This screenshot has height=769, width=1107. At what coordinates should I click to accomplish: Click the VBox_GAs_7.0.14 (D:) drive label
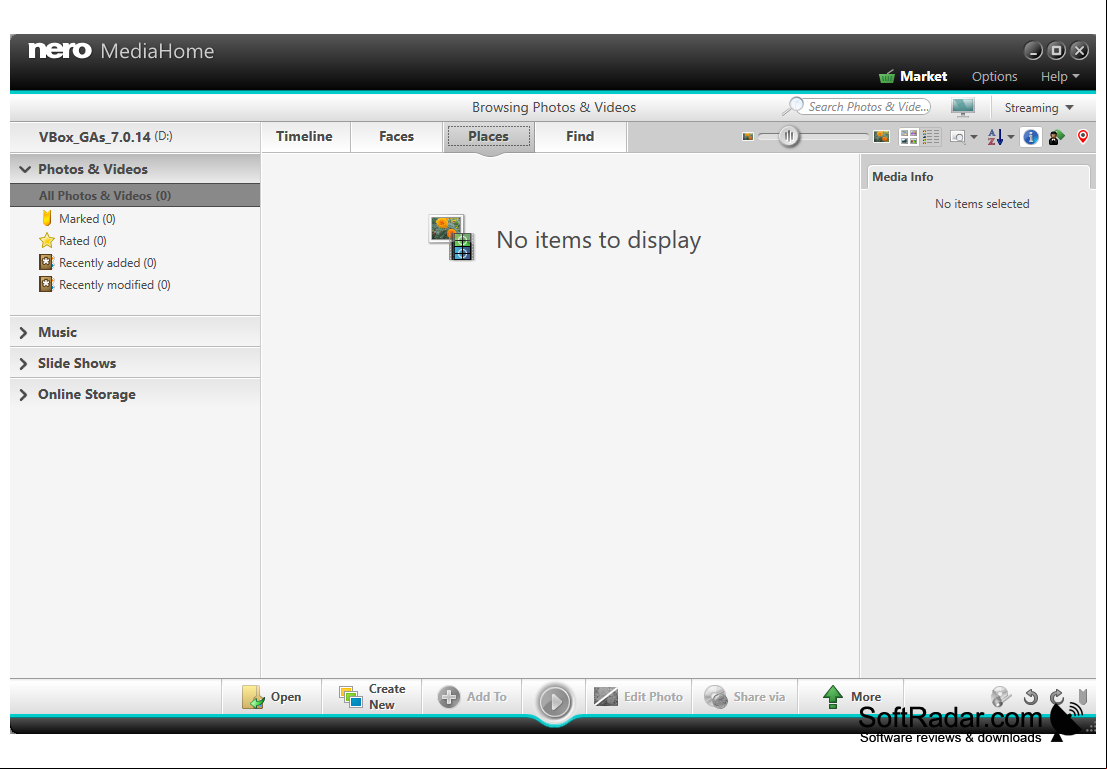tap(106, 136)
